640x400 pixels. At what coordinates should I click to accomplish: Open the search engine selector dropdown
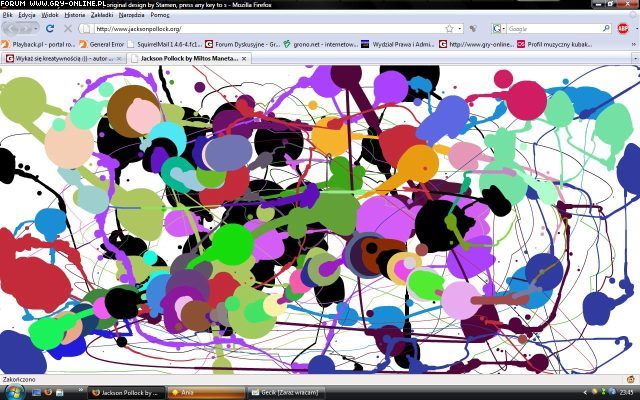click(499, 29)
